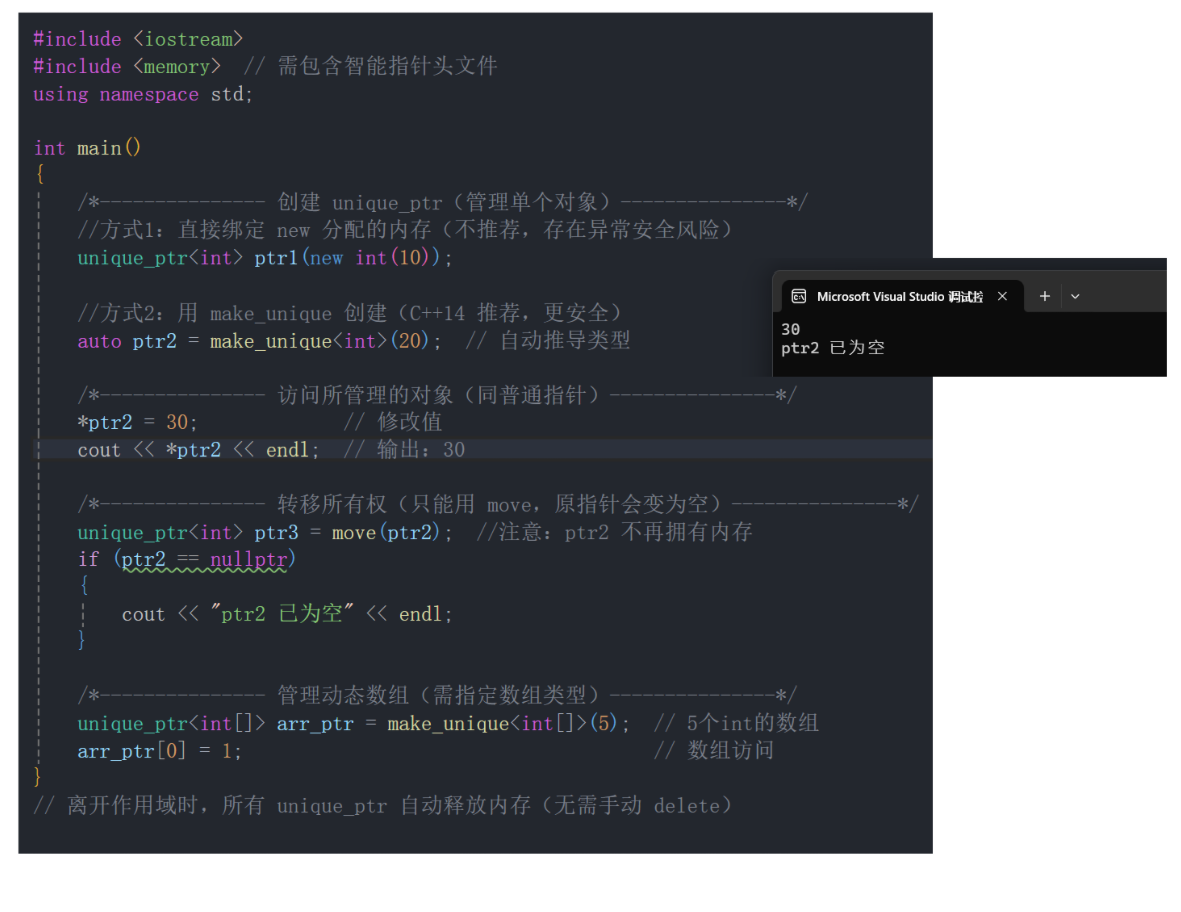The image size is (1181, 912).
Task: Click the console output 'ptr2 已为空'
Action: click(x=833, y=348)
